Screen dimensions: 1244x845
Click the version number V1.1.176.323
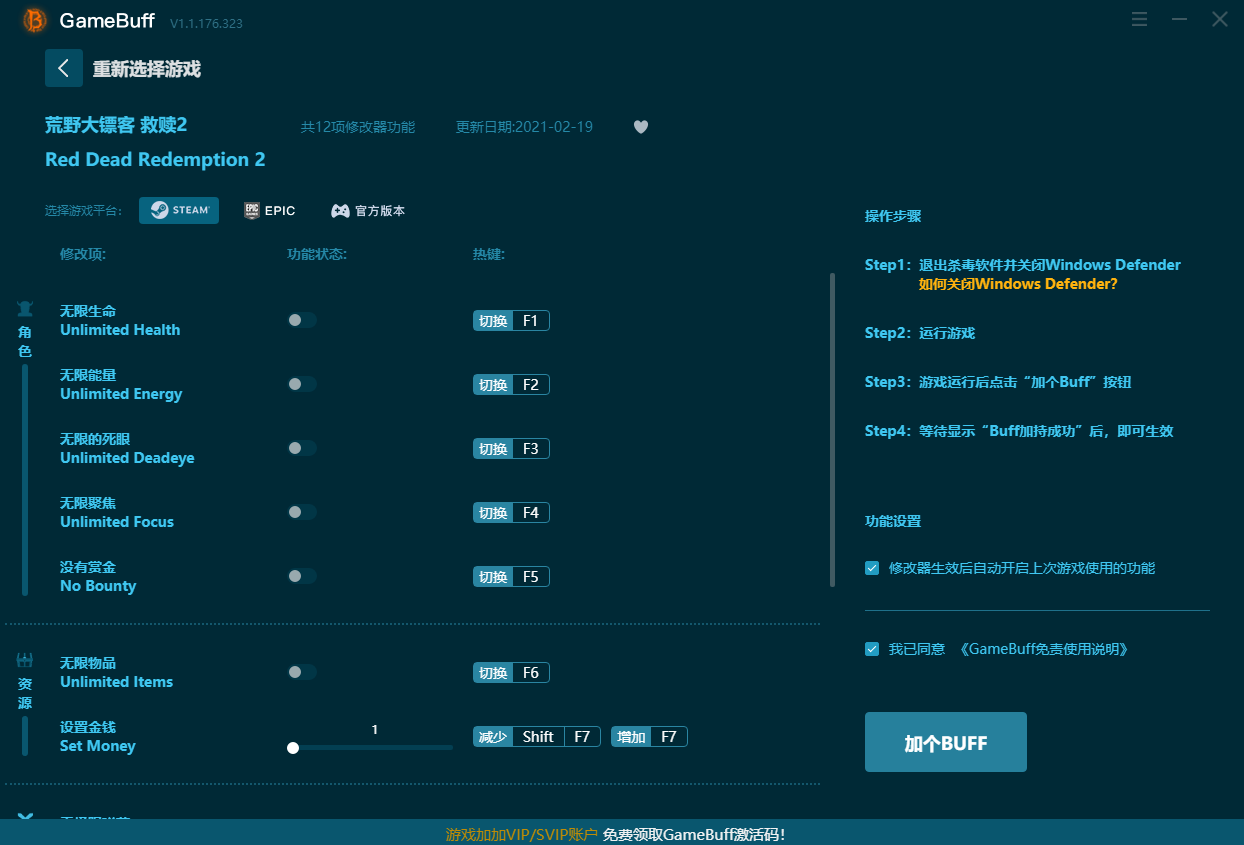(x=206, y=23)
